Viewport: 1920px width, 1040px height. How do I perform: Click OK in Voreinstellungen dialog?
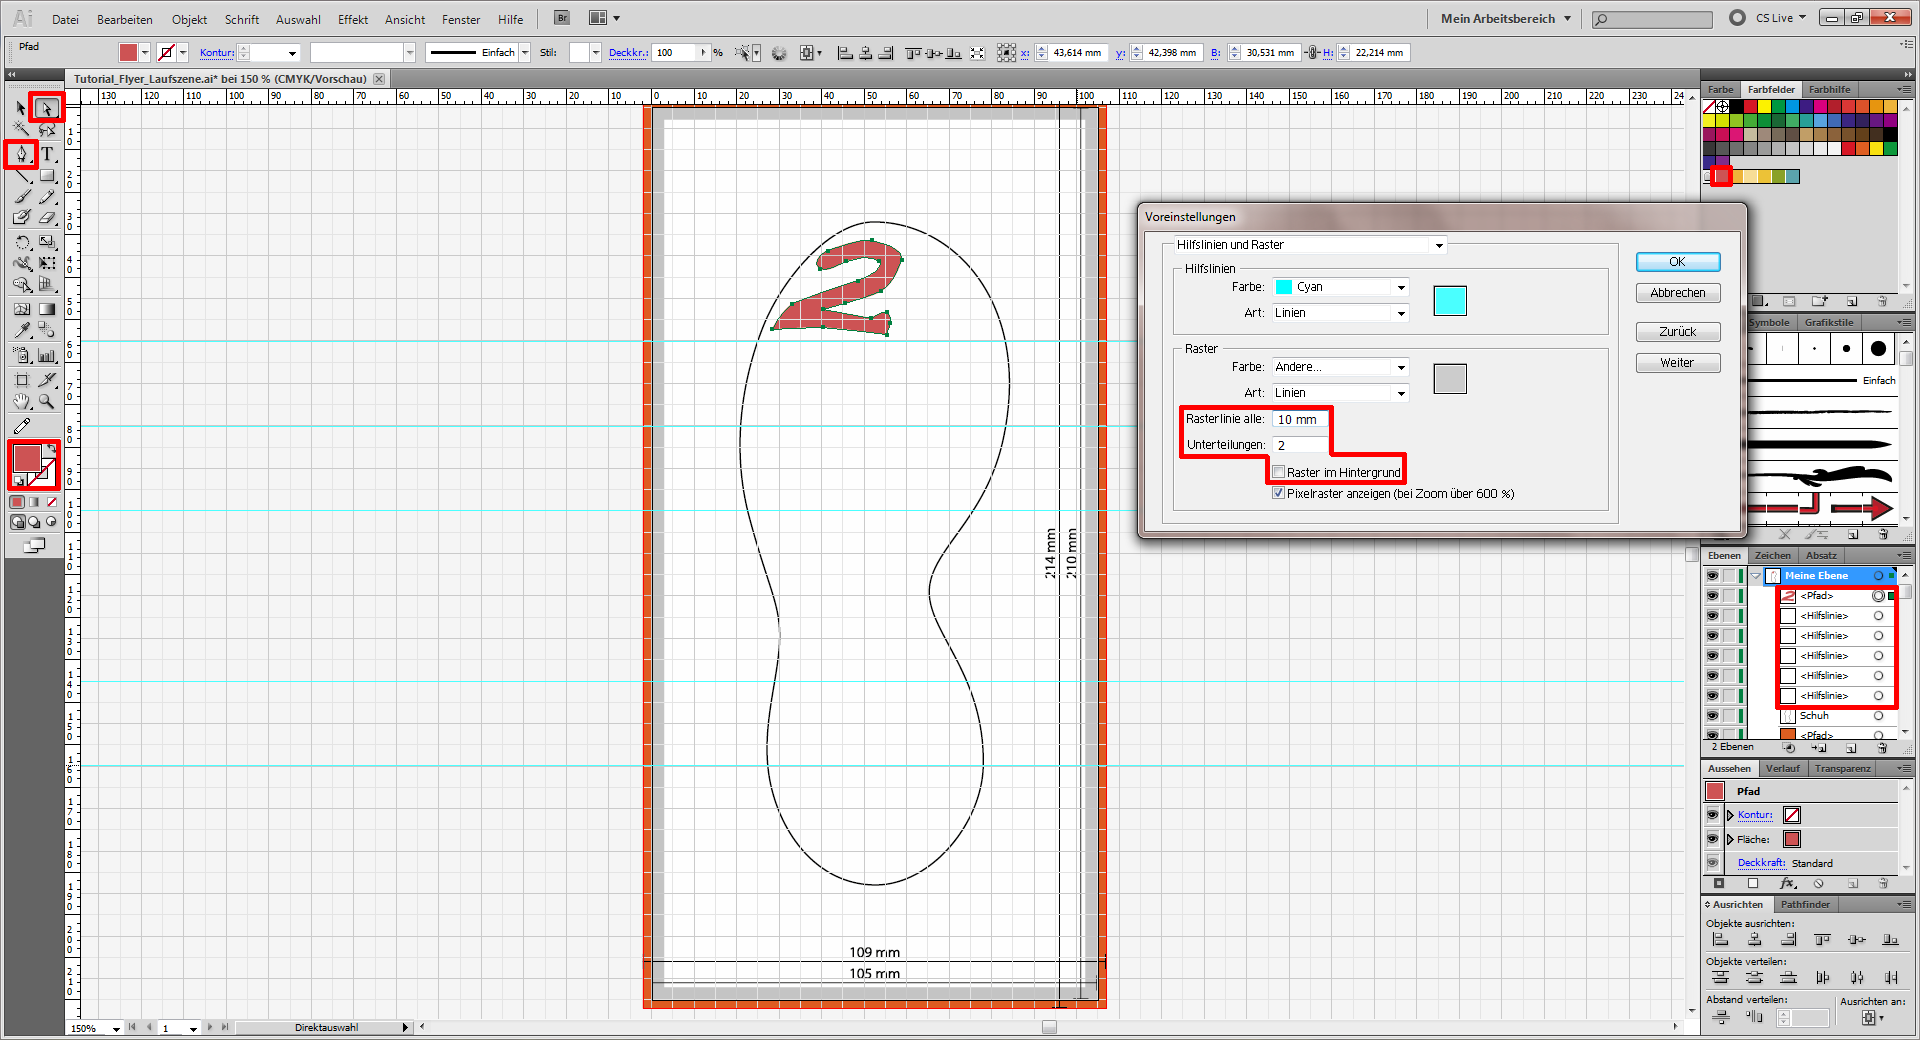(1677, 262)
